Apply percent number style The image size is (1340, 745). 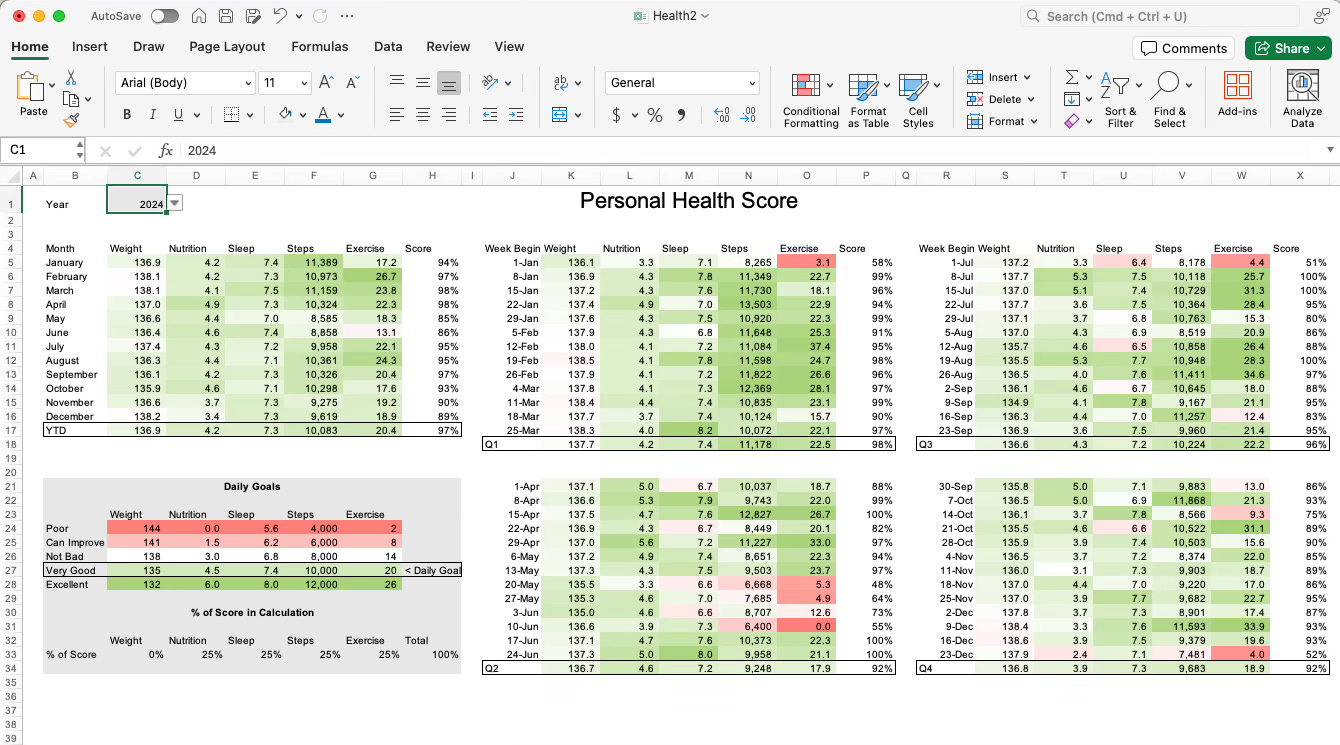tap(655, 115)
